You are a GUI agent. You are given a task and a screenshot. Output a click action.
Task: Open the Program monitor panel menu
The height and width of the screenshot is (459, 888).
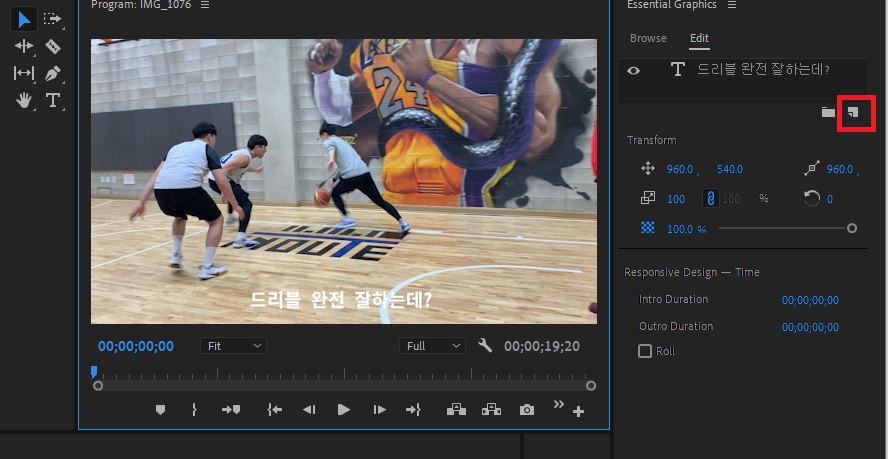(205, 5)
